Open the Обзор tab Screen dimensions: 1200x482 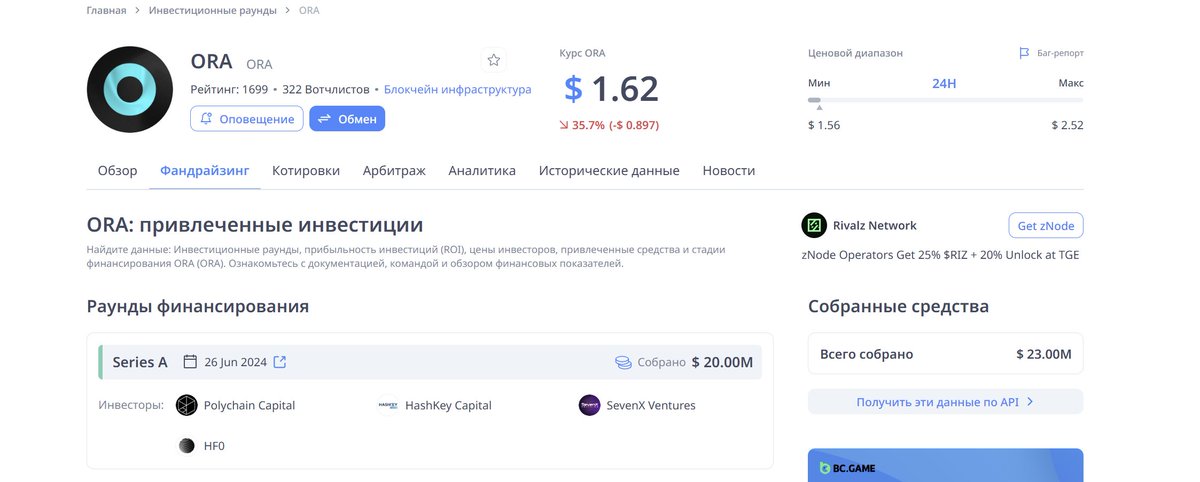coord(117,171)
